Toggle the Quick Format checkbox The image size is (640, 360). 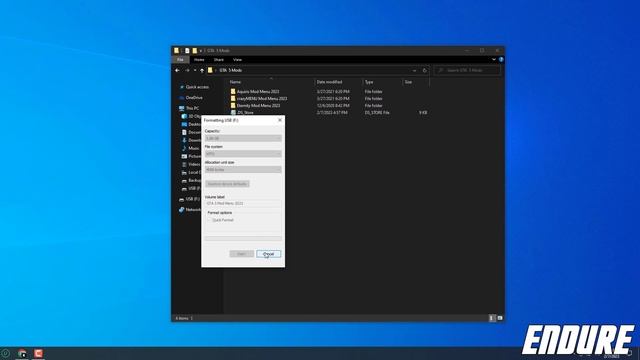tap(209, 220)
